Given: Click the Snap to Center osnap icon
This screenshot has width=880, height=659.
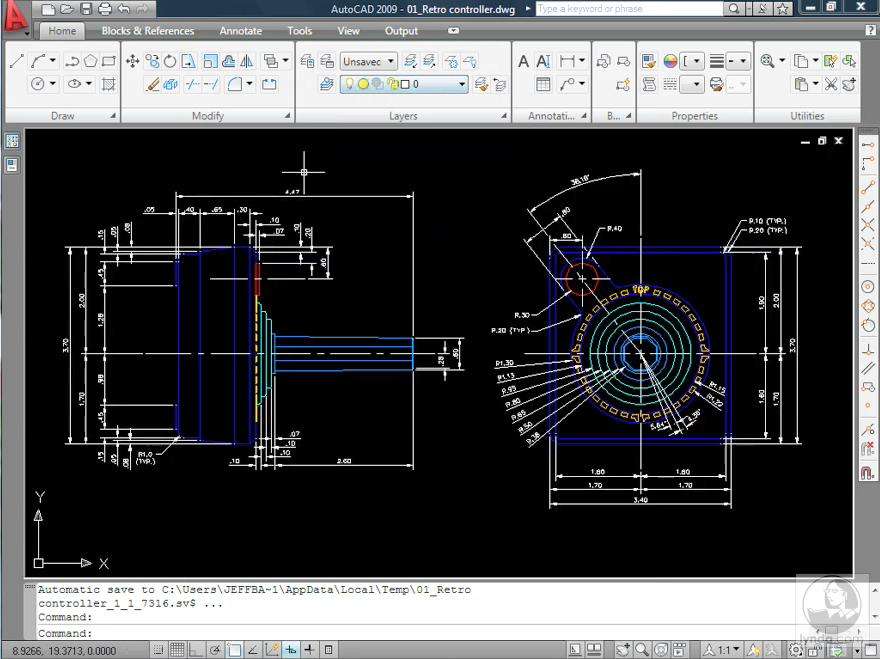Looking at the screenshot, I should (867, 287).
